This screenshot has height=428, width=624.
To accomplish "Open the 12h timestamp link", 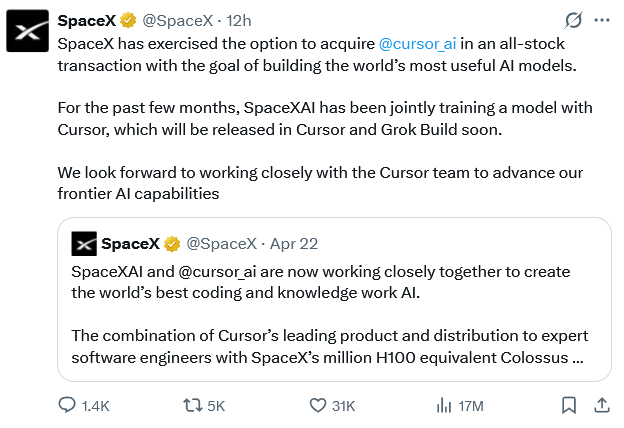I will 239,20.
